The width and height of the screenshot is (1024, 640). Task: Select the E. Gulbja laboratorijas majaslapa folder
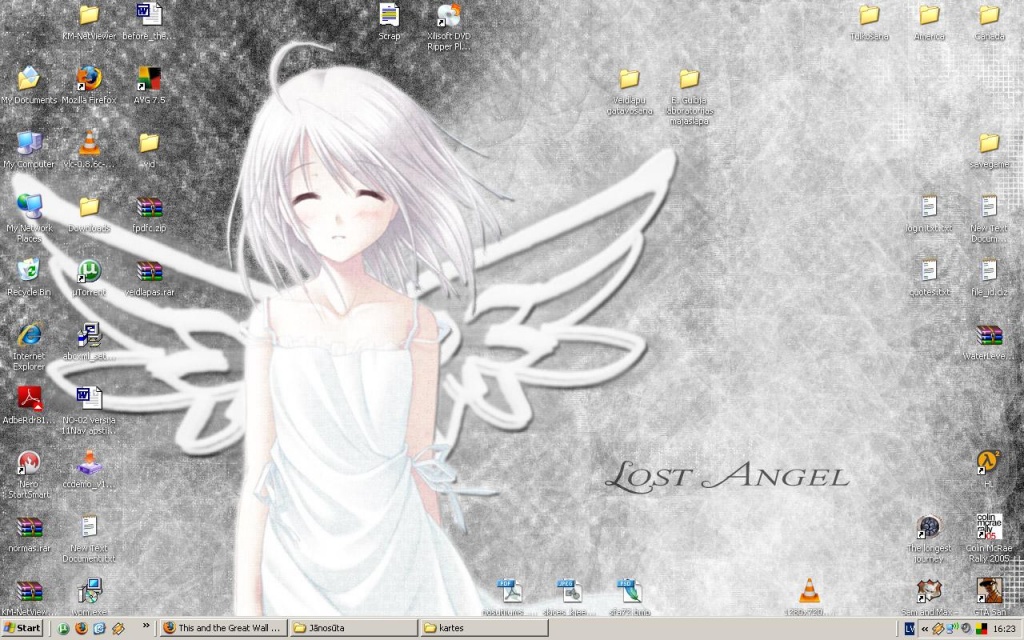click(x=689, y=95)
